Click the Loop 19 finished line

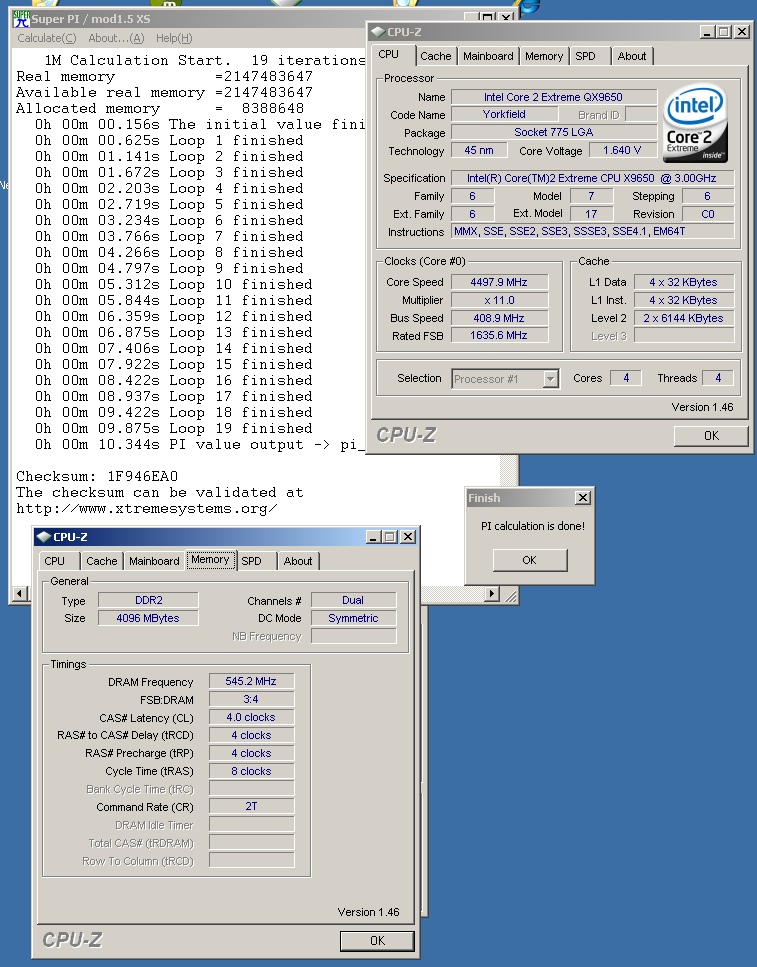(x=173, y=428)
